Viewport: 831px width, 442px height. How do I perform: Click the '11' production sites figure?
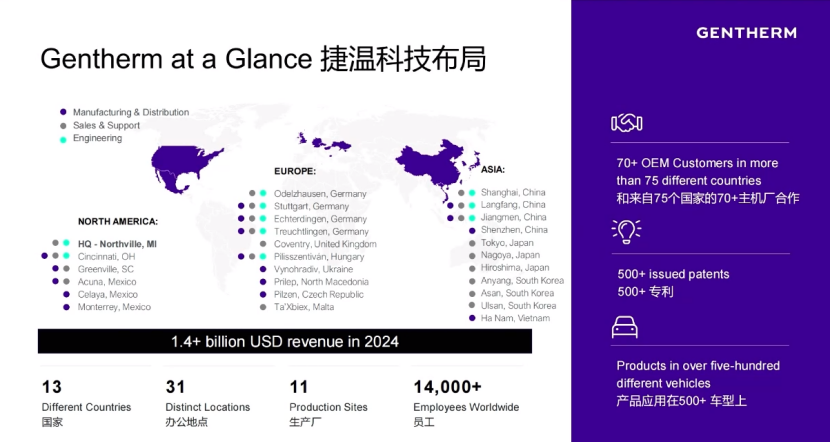tap(299, 387)
